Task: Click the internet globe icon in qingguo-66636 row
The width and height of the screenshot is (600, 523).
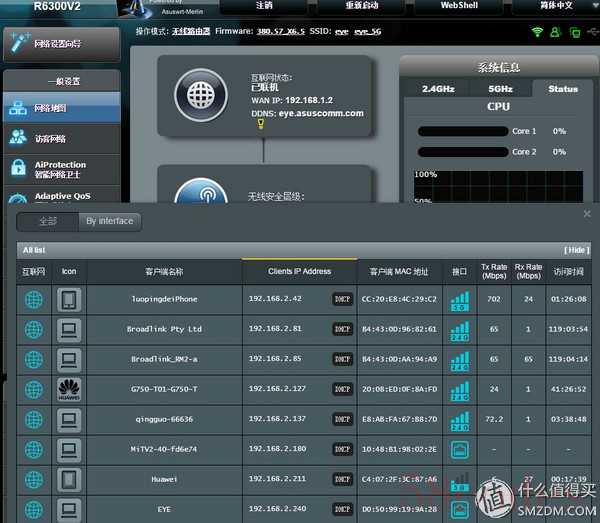Action: (34, 418)
